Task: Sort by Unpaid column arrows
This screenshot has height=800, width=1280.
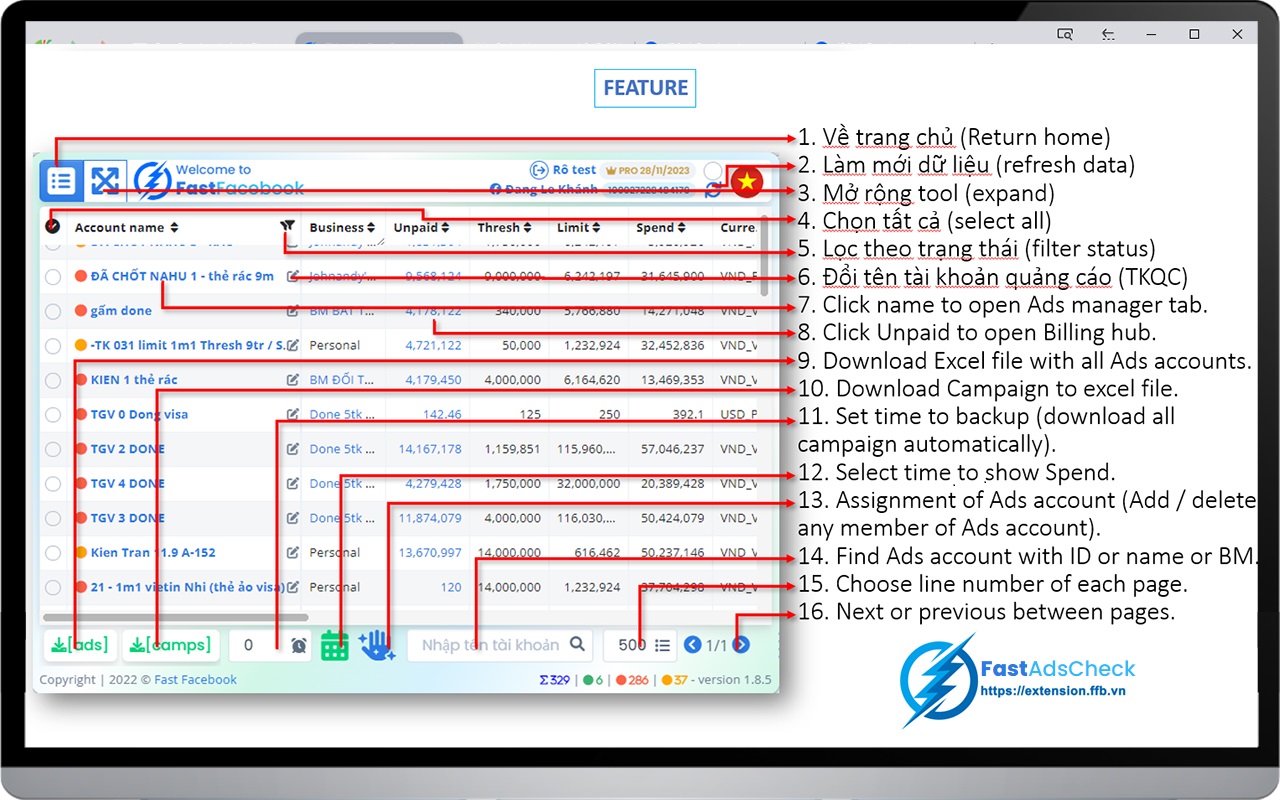Action: tap(445, 228)
